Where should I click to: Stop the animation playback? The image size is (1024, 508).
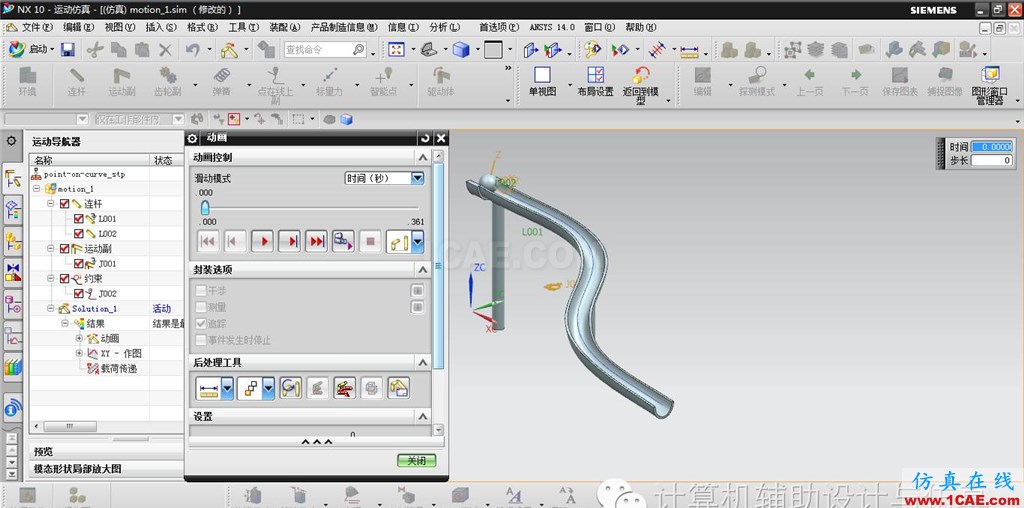click(x=370, y=242)
